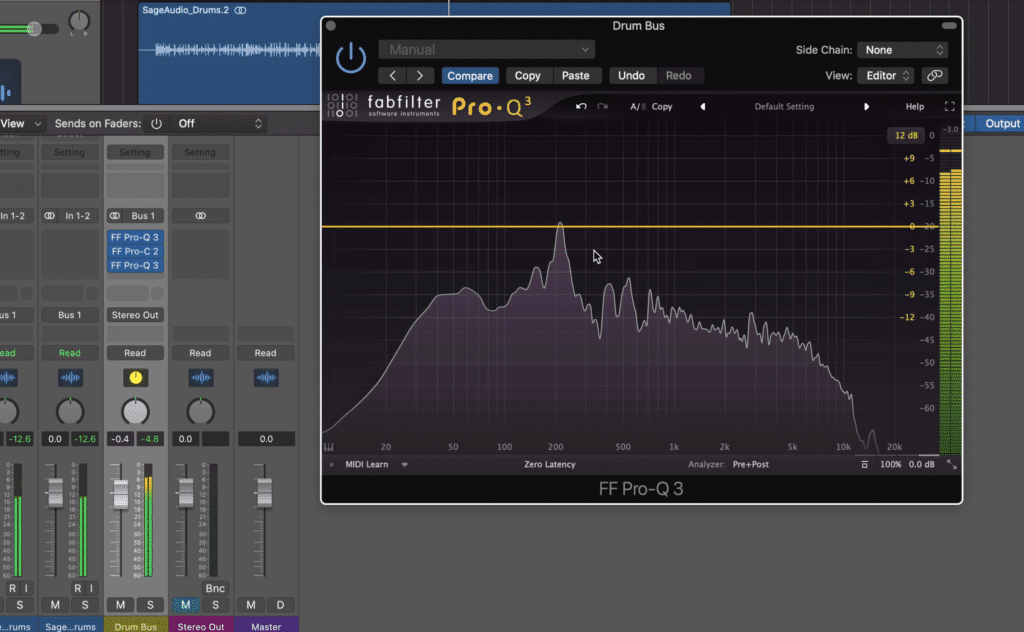Go to the next plugin preset arrow
1024x632 pixels.
[x=420, y=76]
